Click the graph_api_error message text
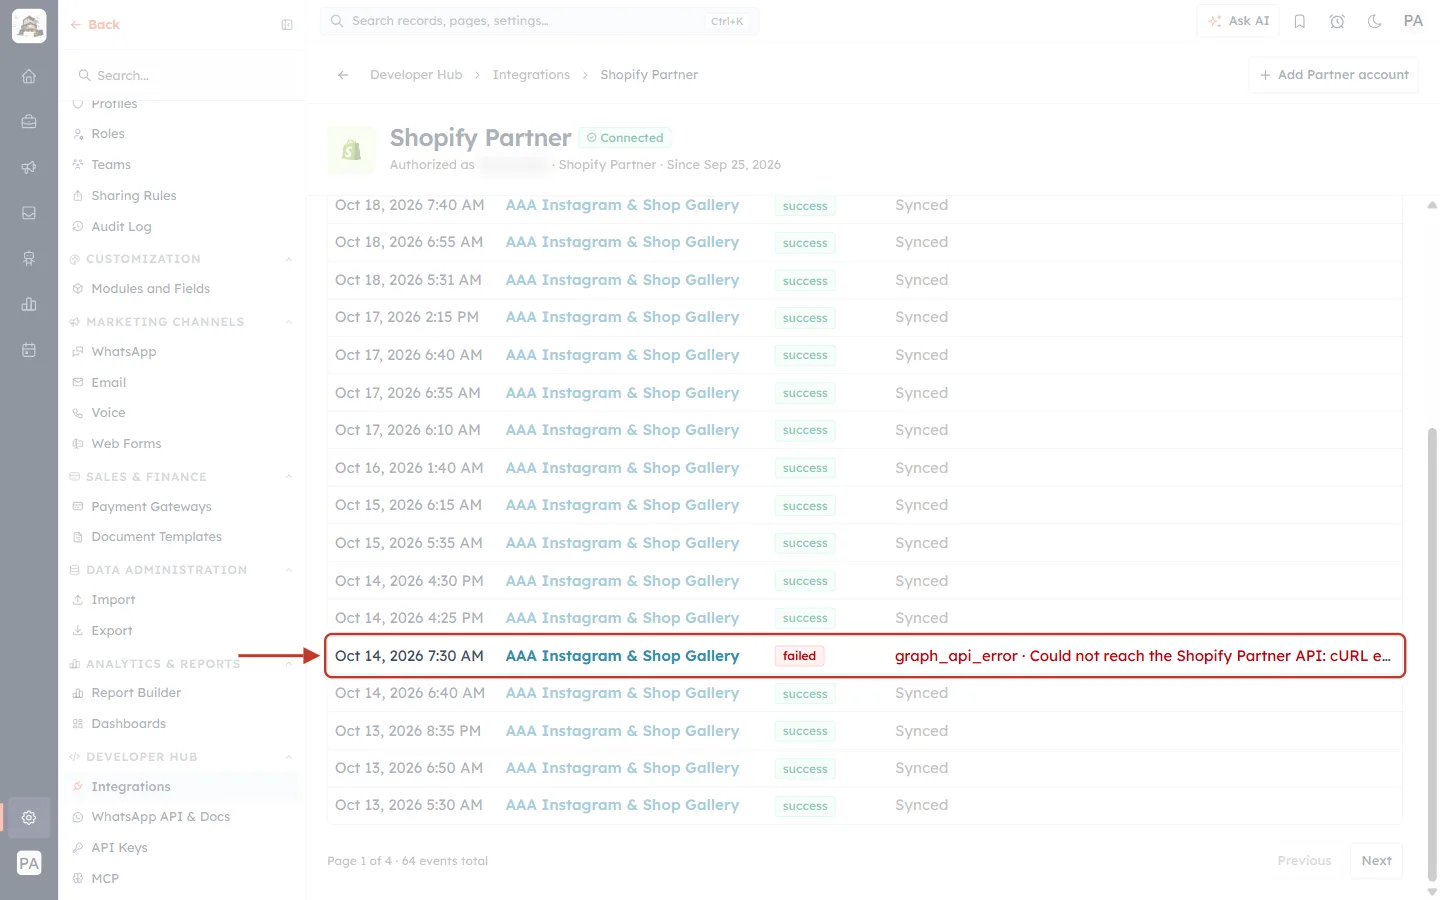The height and width of the screenshot is (900, 1440). (1143, 656)
